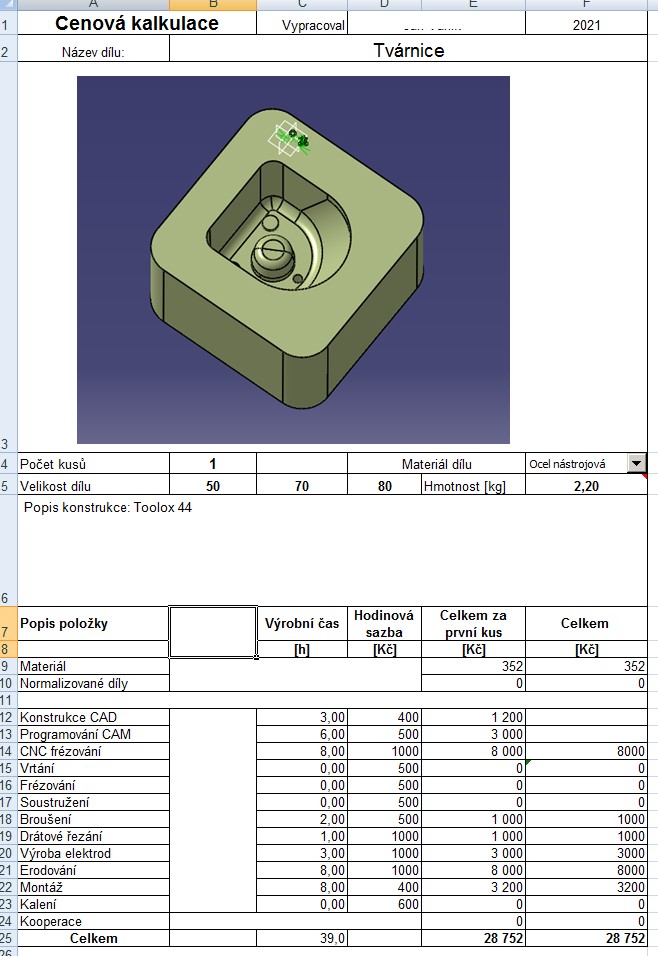Click the Konstrukce CAD hourly rate cell
The image size is (658, 956).
click(384, 717)
